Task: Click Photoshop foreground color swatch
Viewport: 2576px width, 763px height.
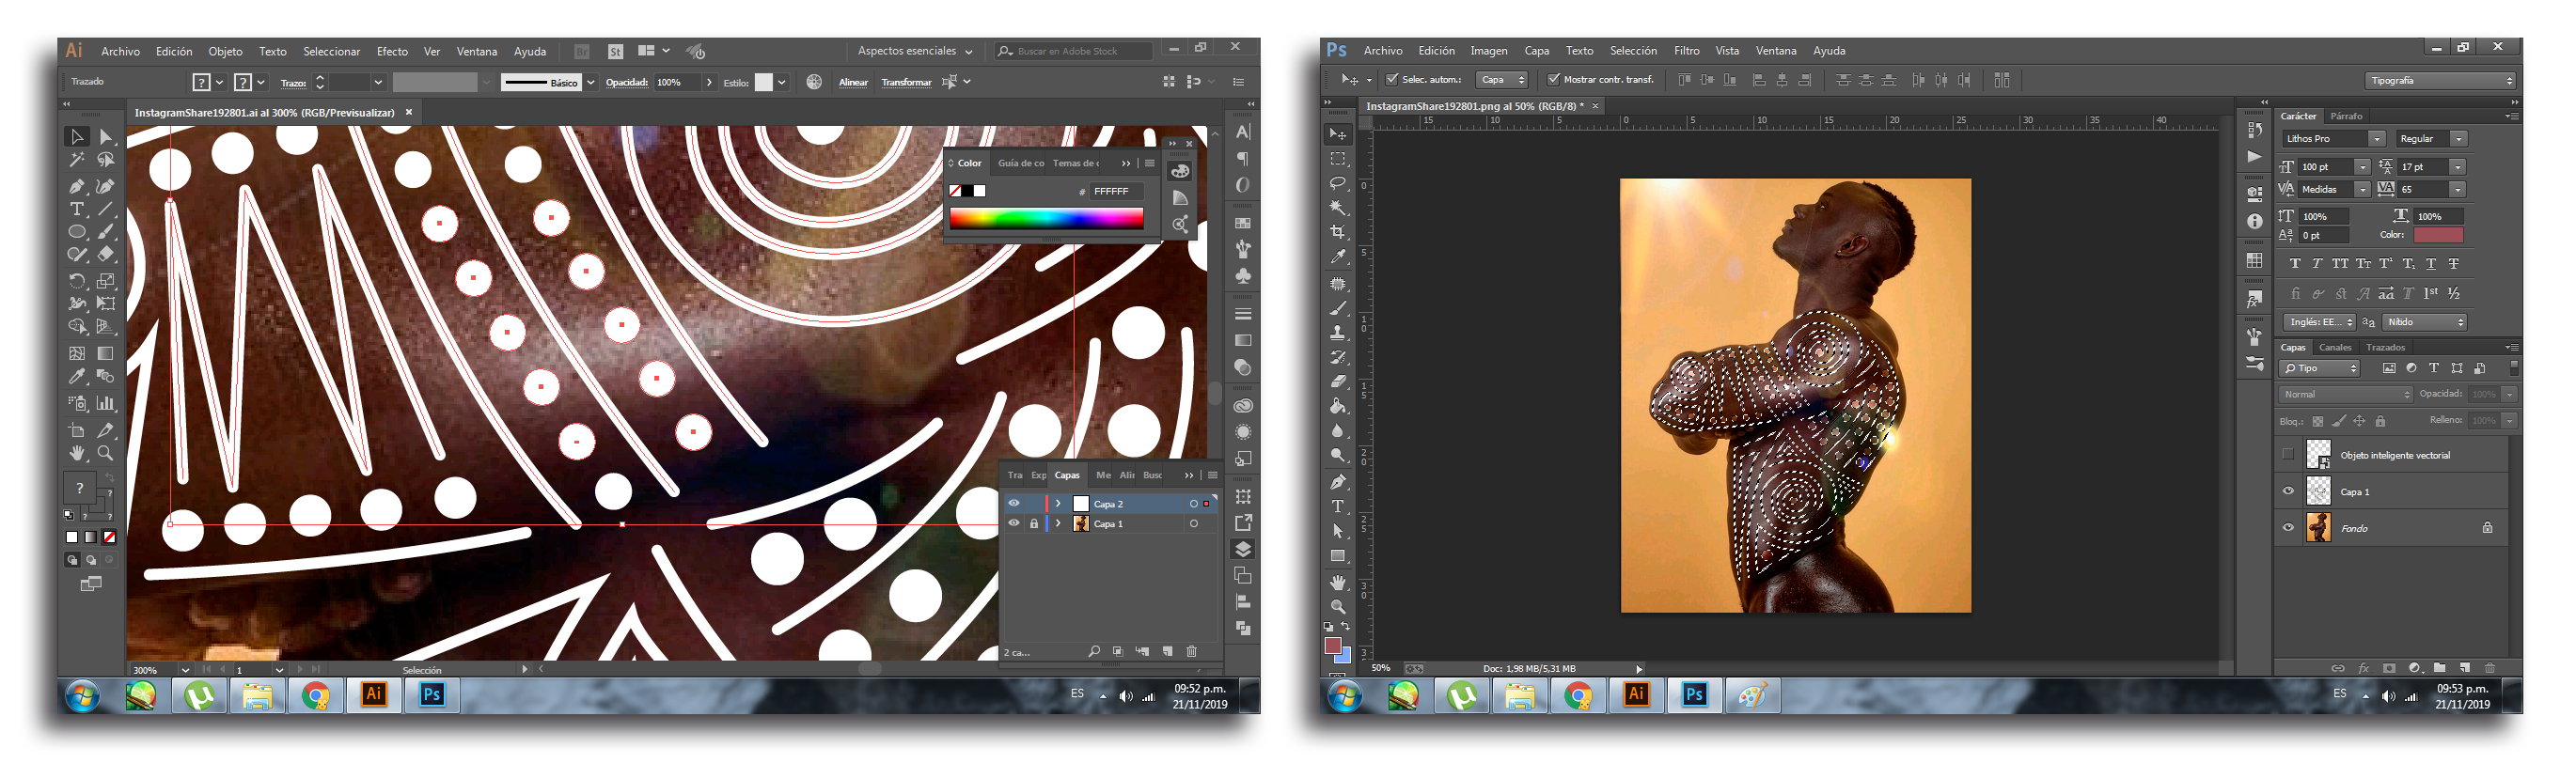Action: coord(1332,645)
